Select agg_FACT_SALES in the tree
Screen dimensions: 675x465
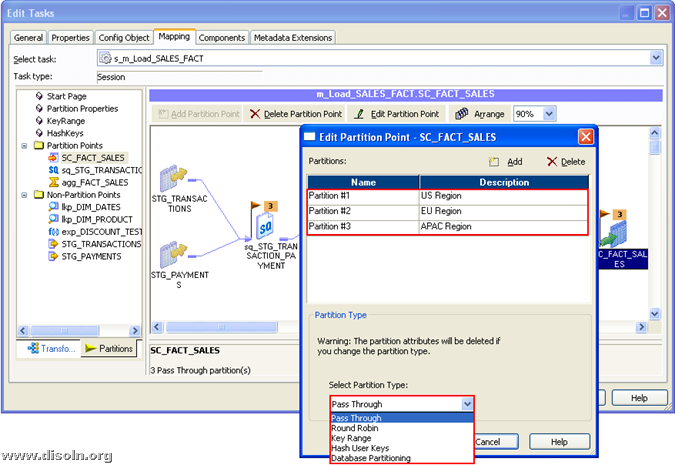pos(94,182)
